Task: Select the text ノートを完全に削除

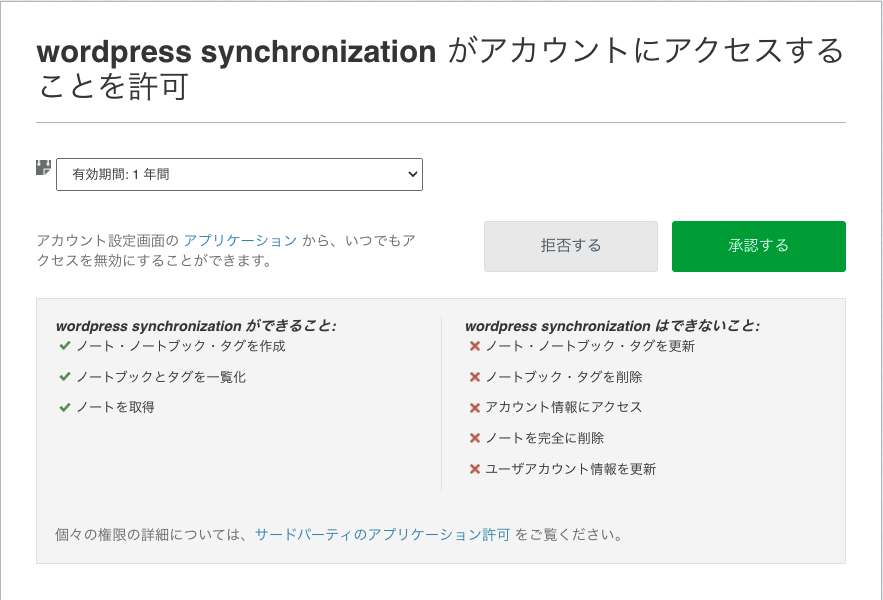Action: 545,438
